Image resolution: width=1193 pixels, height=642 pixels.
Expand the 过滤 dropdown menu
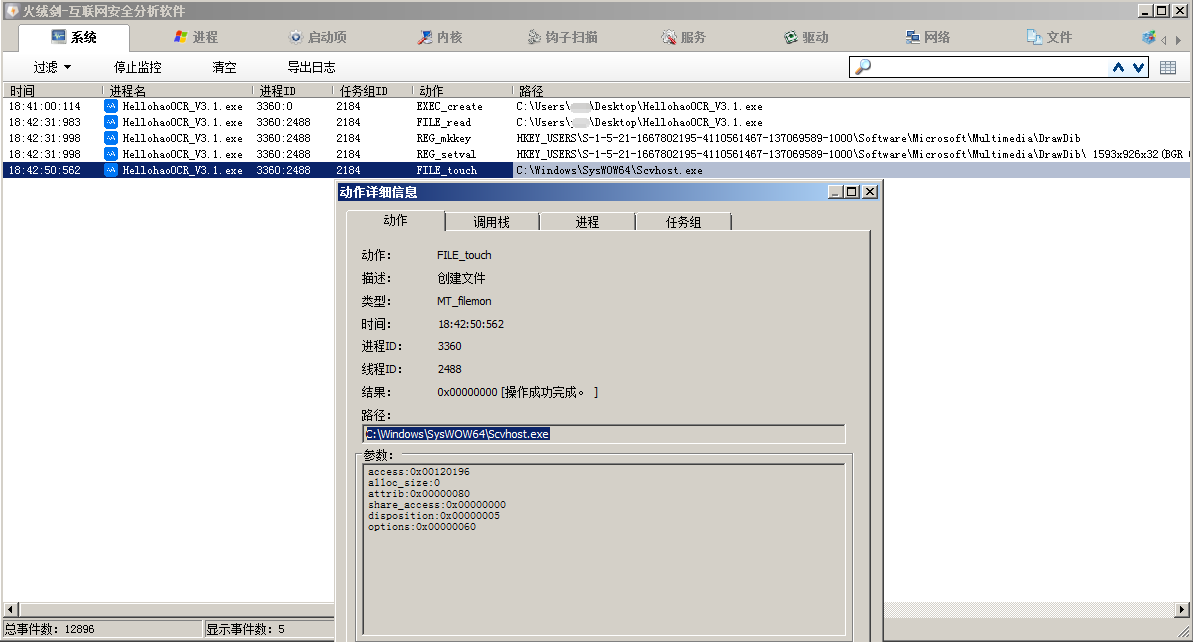coord(52,68)
